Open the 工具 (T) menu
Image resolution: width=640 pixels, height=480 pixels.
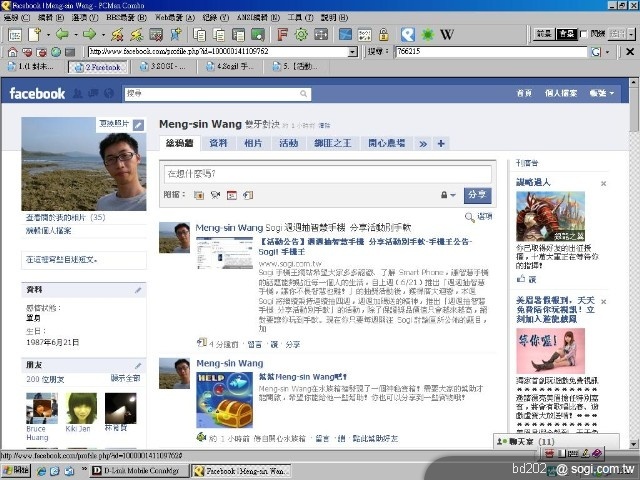click(300, 18)
